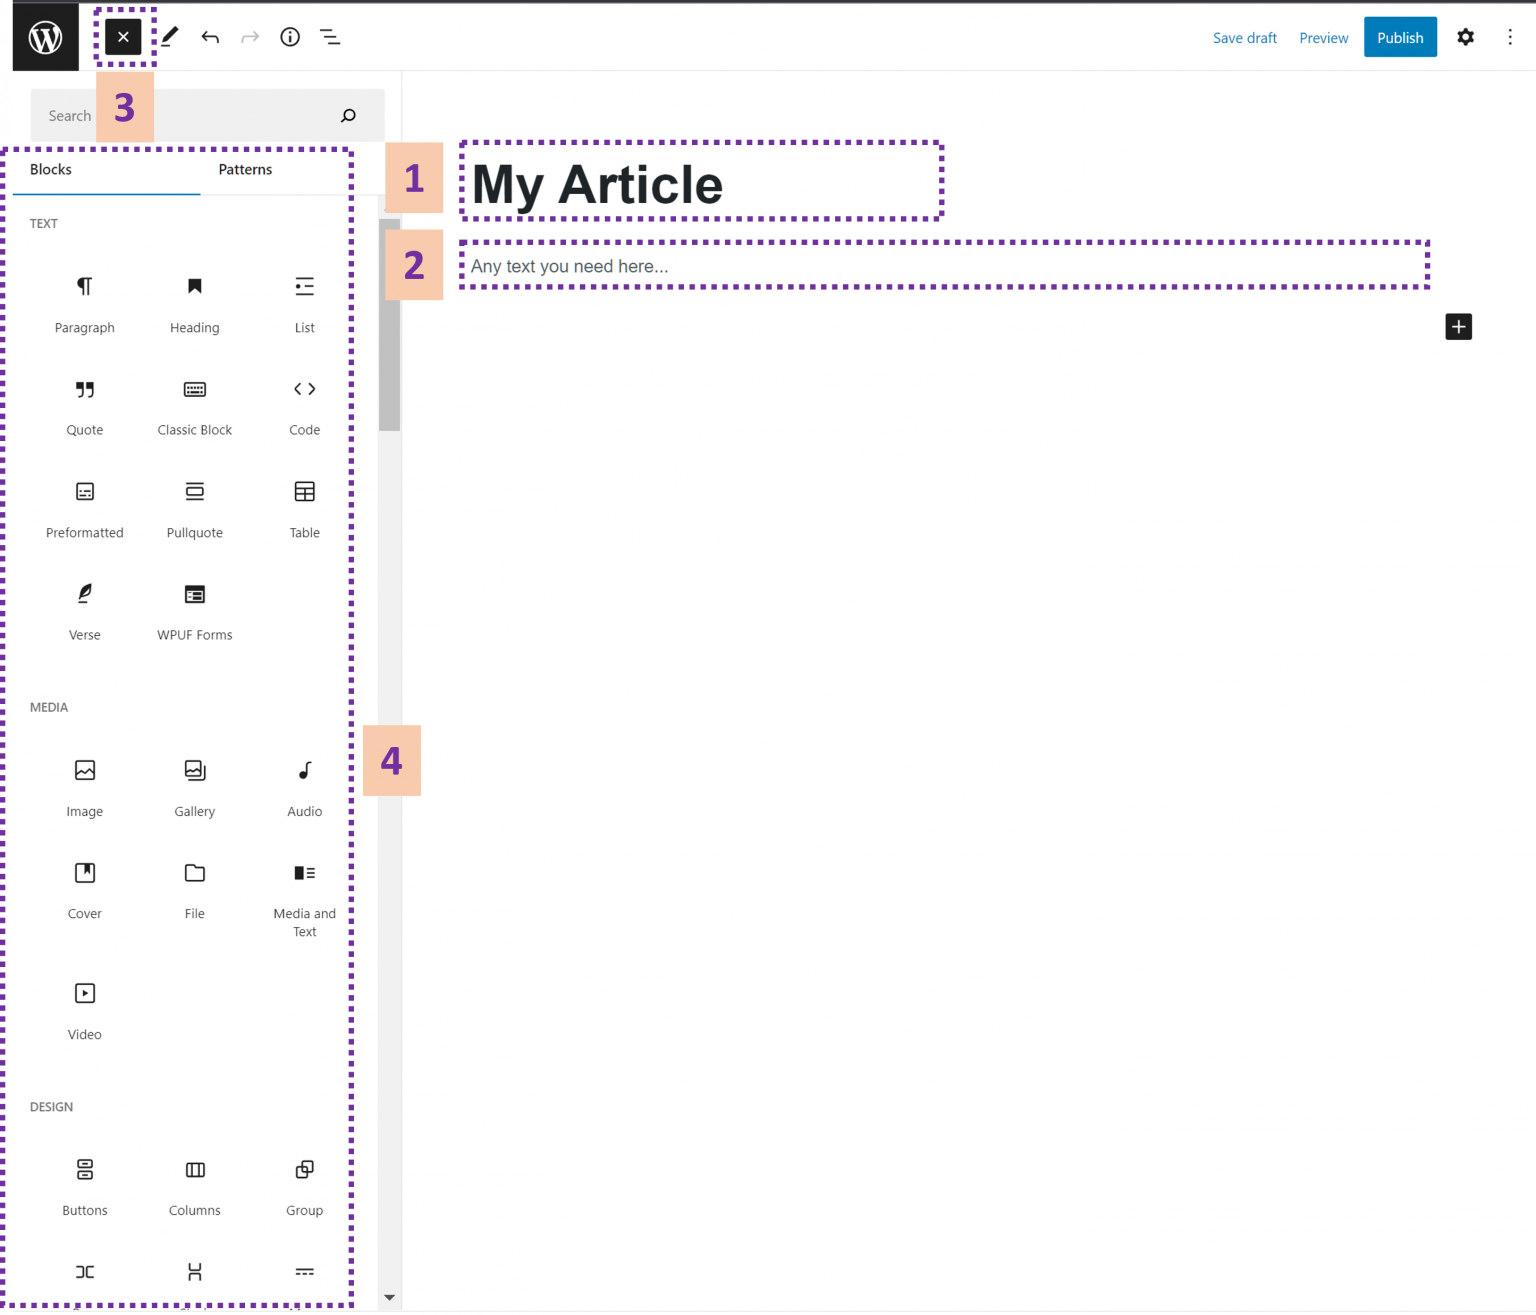Focus the block Search field
The width and height of the screenshot is (1536, 1315).
point(207,115)
